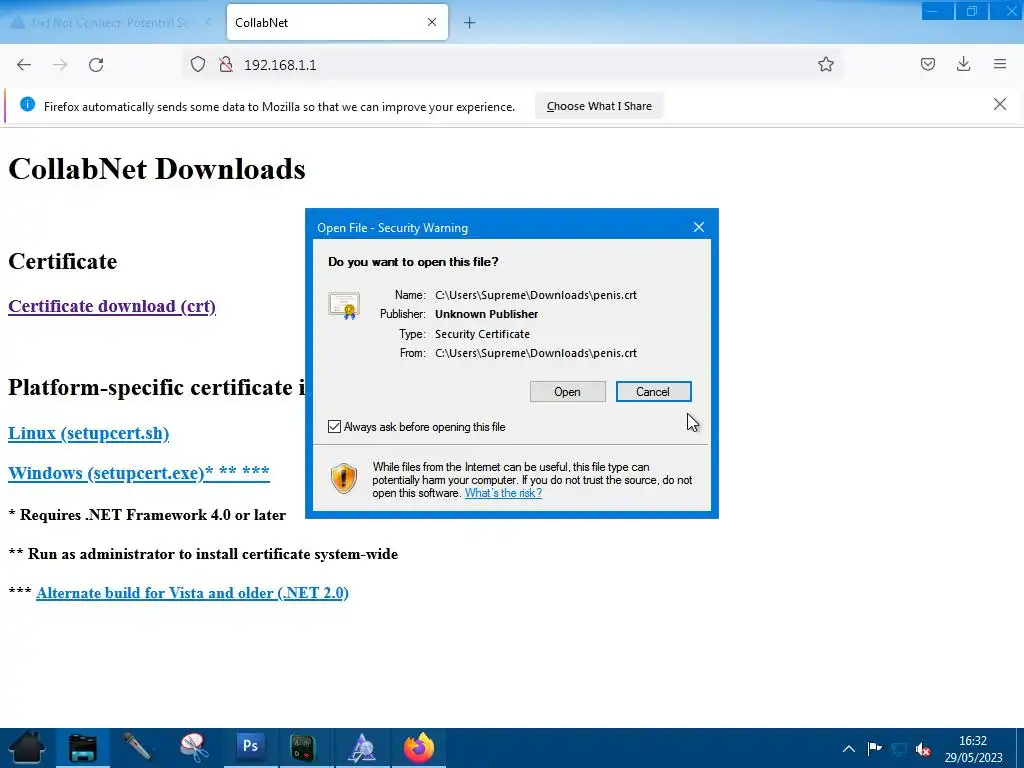This screenshot has height=768, width=1024.
Task: Close the CollabNet tab
Action: 432,22
